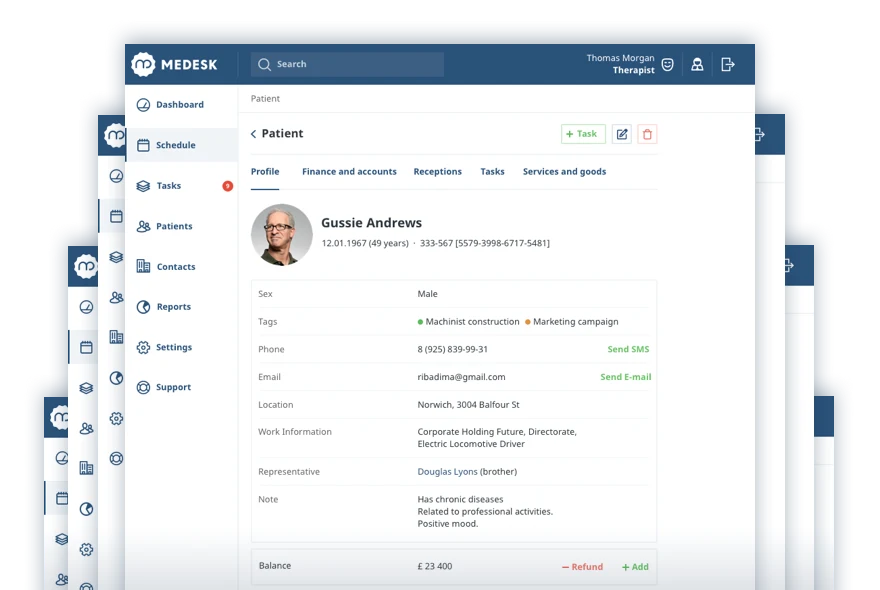
Task: Click the Refund balance button
Action: pos(583,567)
